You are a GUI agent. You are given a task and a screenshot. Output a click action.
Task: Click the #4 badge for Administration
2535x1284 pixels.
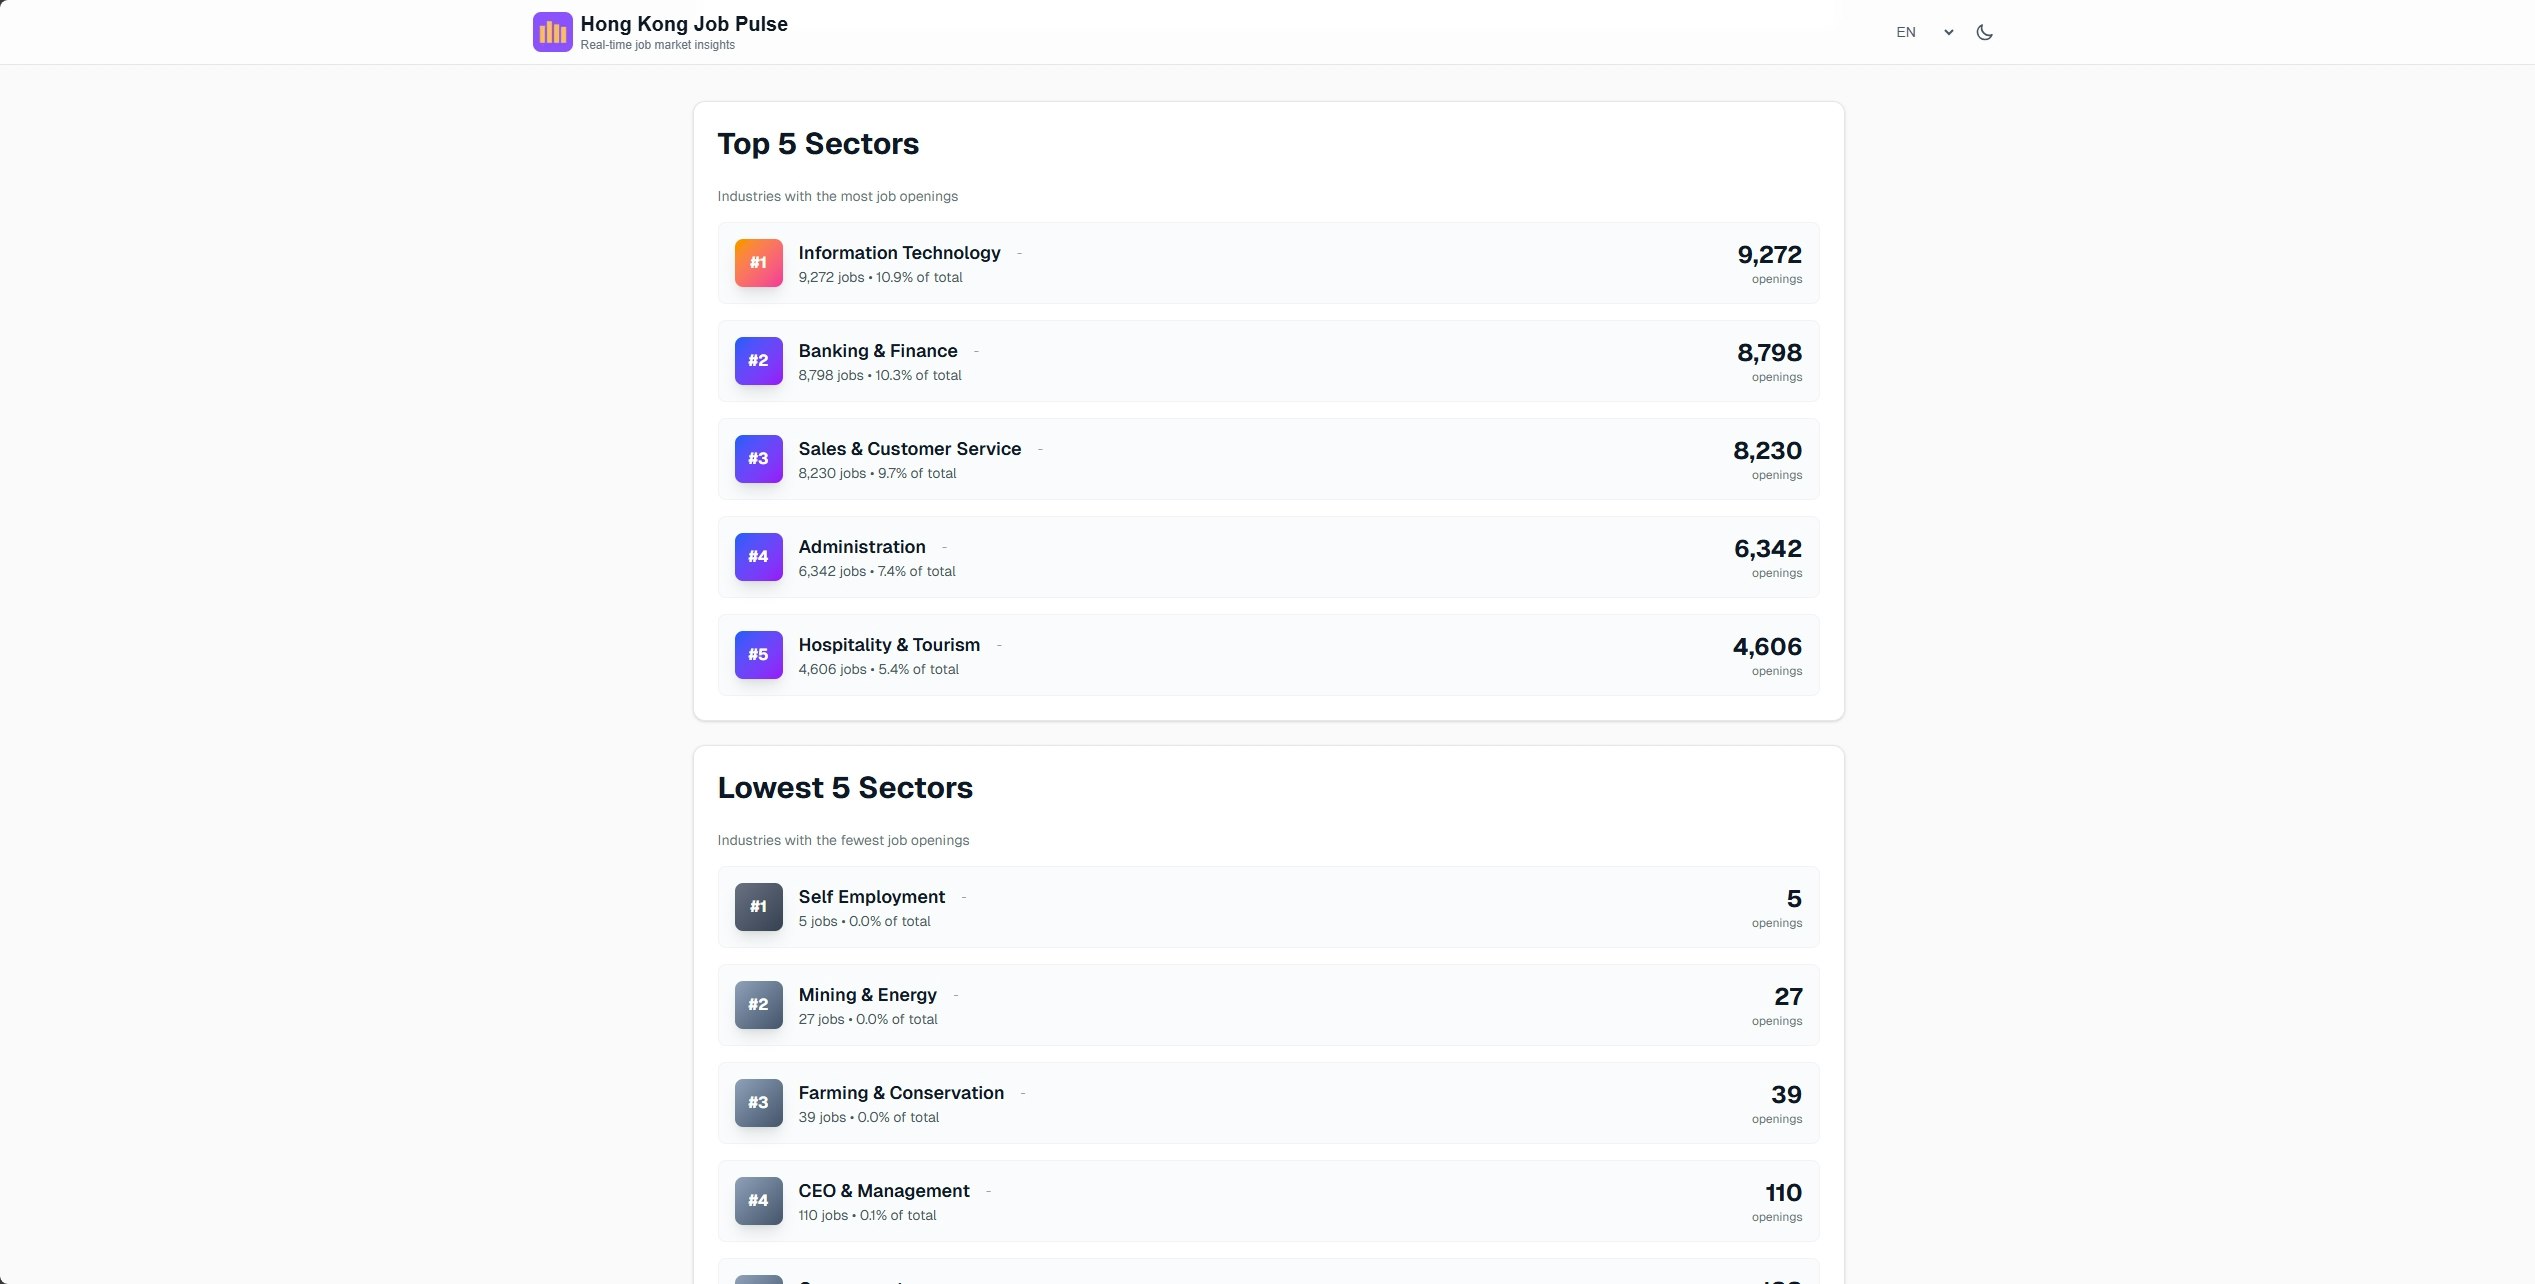click(759, 557)
